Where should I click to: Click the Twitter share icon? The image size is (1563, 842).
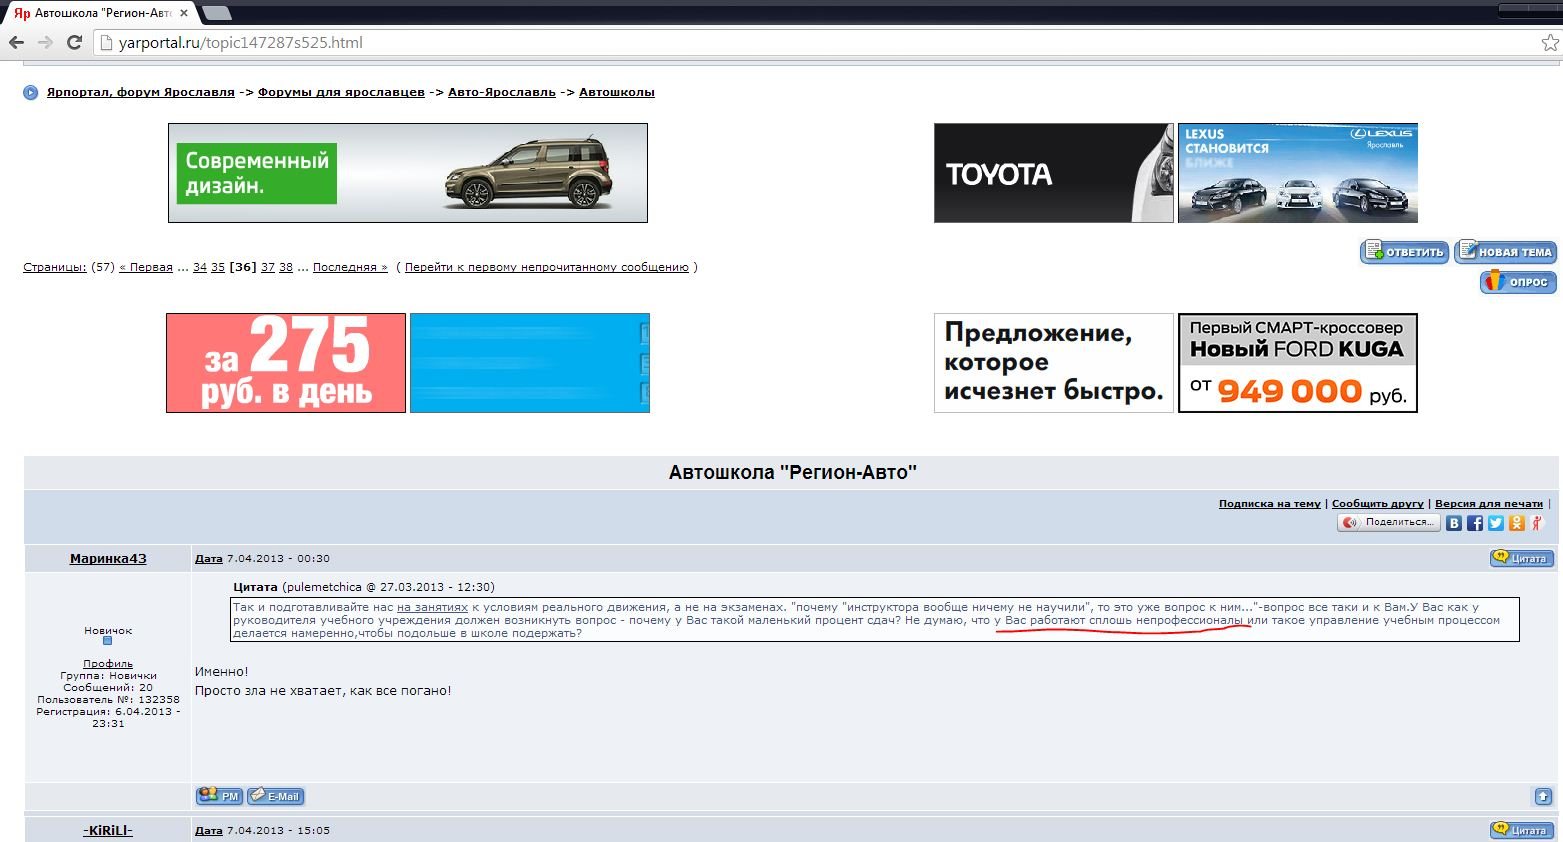[x=1496, y=523]
